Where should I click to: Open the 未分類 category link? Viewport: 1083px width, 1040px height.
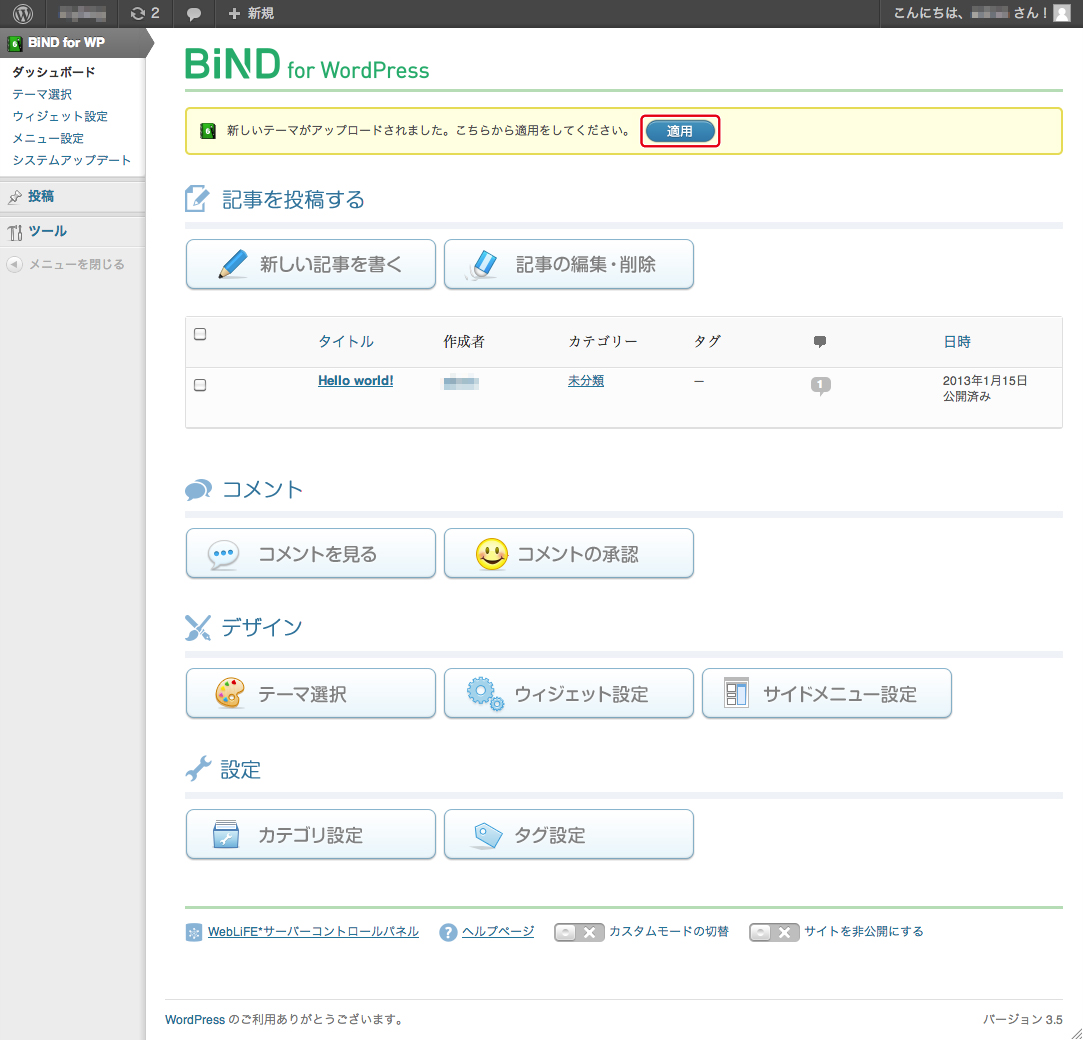point(586,381)
